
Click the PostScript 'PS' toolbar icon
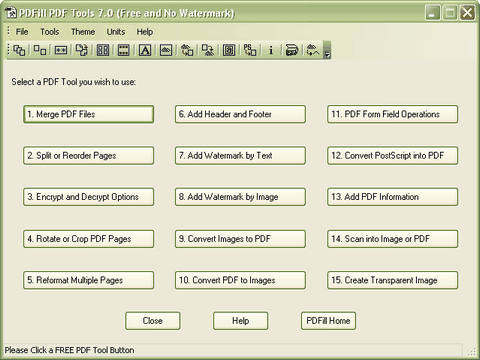250,50
